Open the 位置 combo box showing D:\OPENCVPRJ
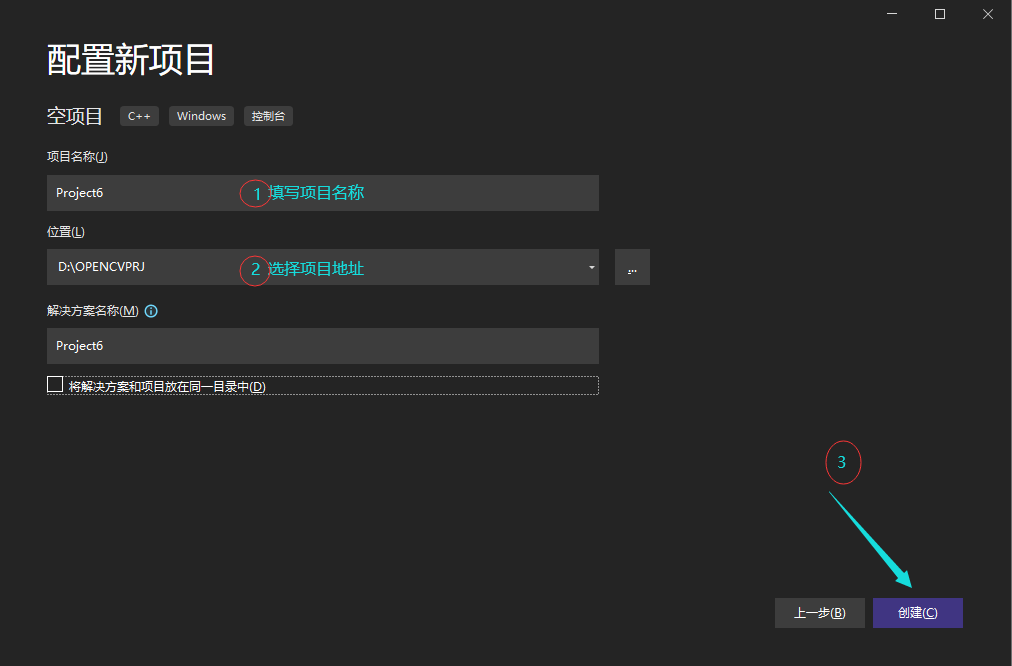Screen dimensions: 1012x666 coord(300,267)
